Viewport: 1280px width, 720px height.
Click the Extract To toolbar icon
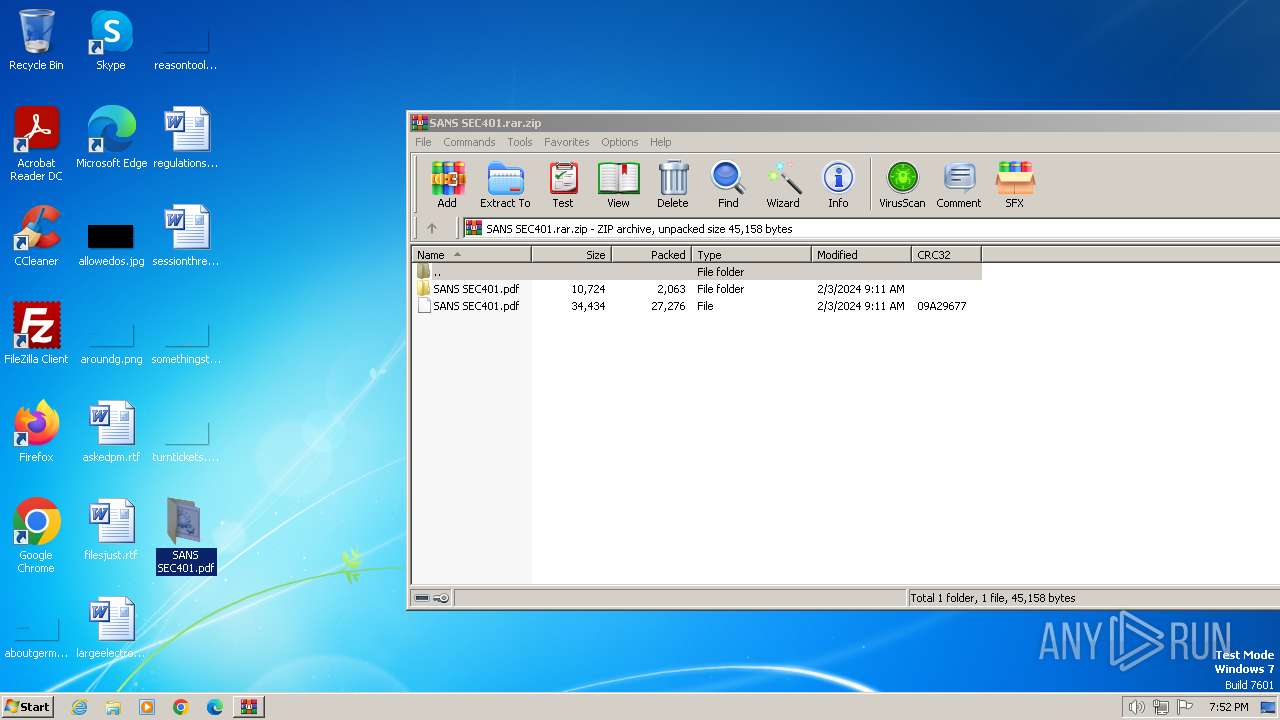[505, 185]
